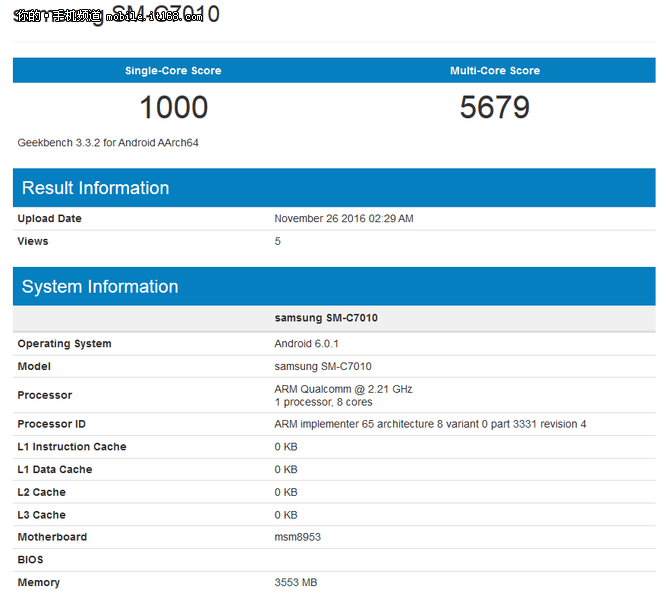Select the multi-core score value 5679

pyautogui.click(x=495, y=107)
